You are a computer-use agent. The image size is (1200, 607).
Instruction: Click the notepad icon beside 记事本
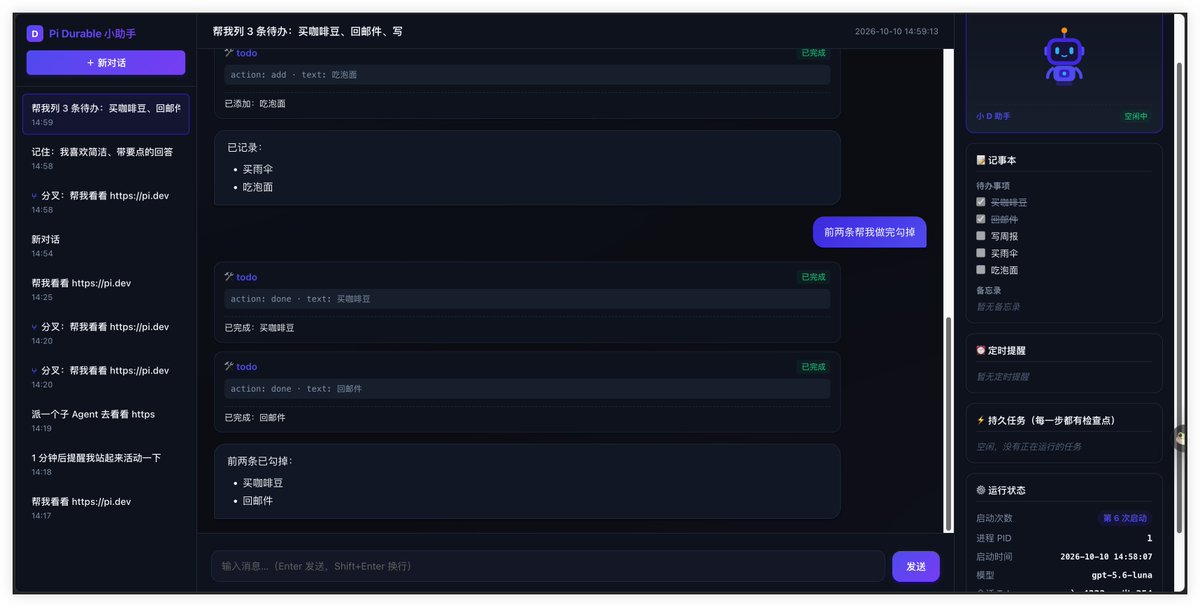click(x=981, y=160)
